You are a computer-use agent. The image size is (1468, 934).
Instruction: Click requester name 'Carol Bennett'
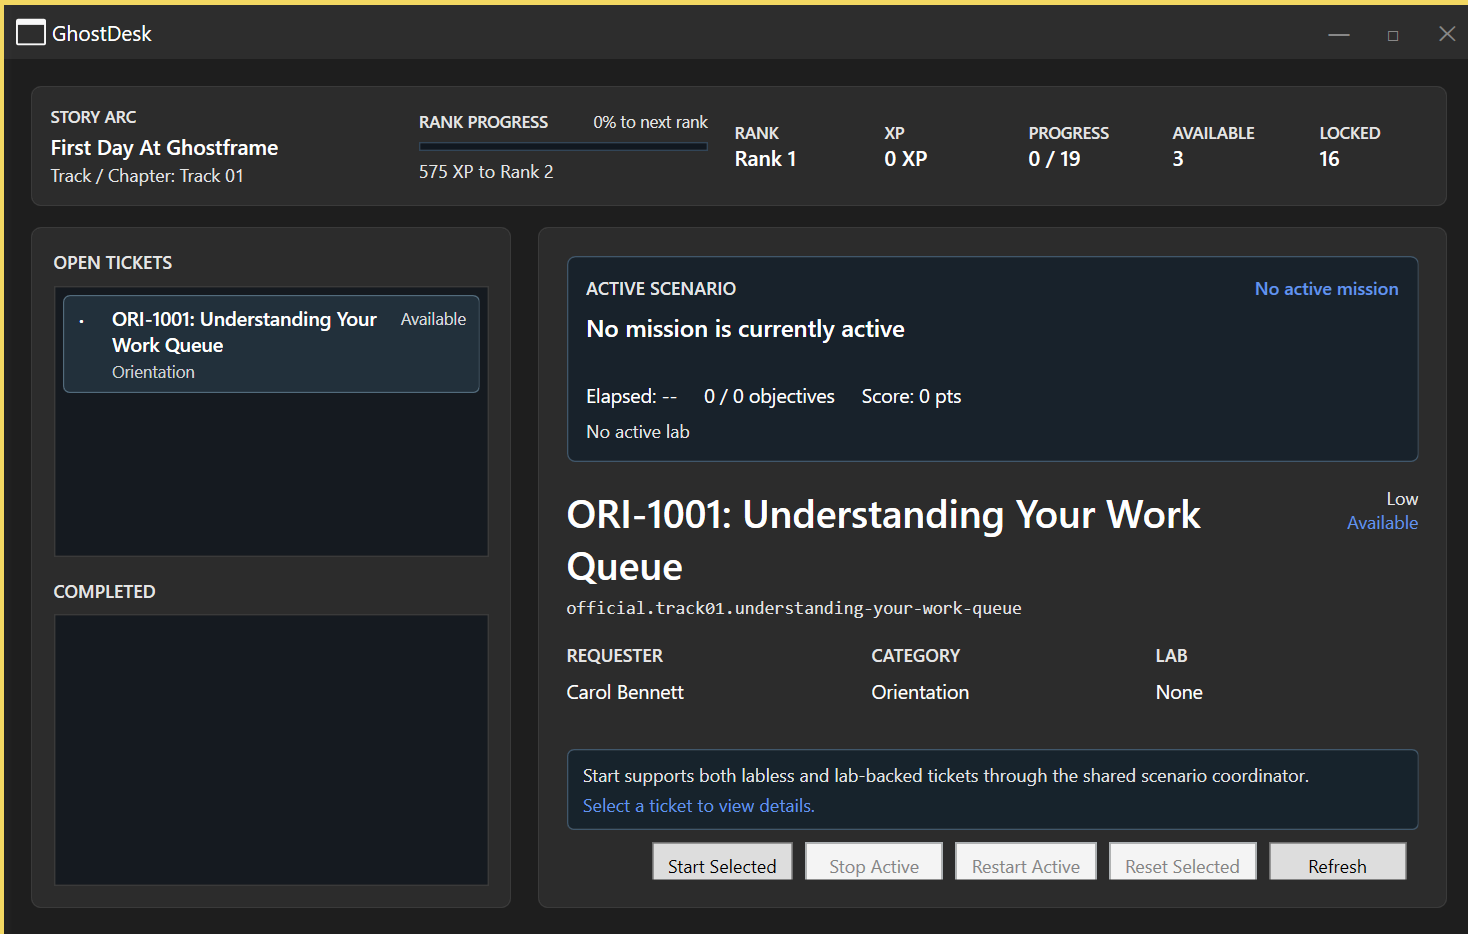625,693
